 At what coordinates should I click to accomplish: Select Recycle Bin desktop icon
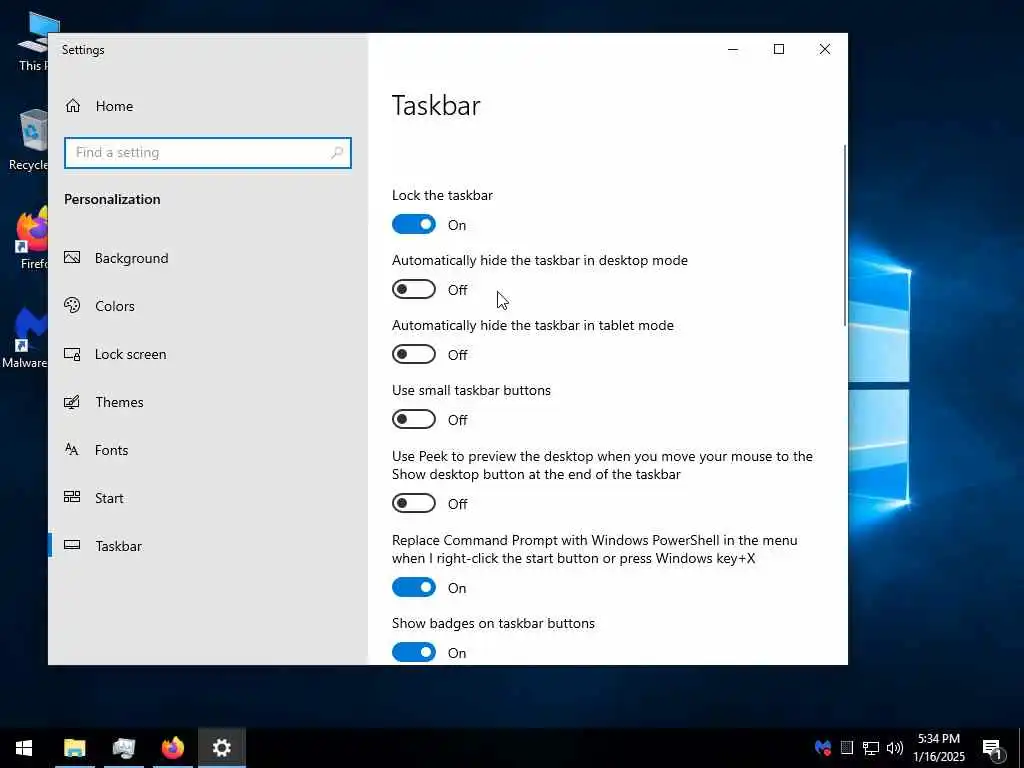[29, 141]
